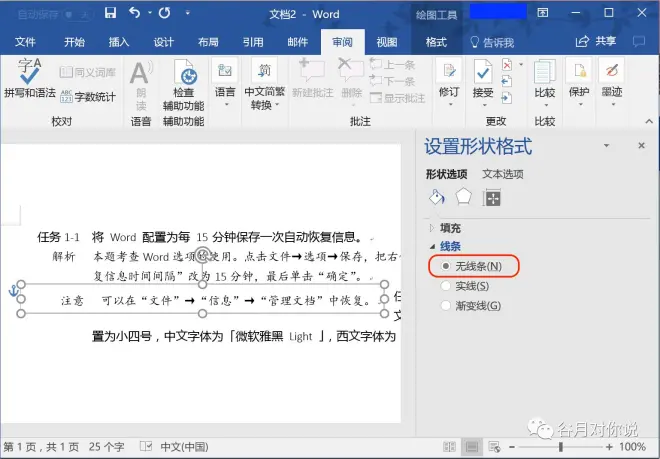Click the reject change red X icon
The height and width of the screenshot is (459, 660).
(507, 65)
